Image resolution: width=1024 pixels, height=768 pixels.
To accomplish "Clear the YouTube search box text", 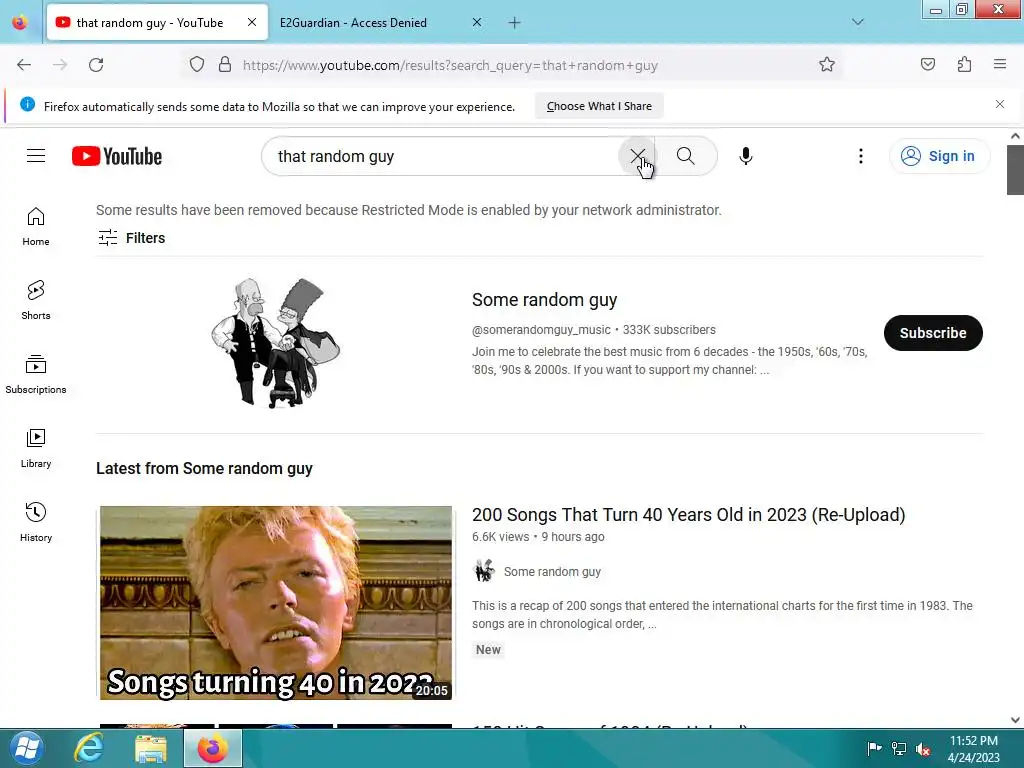I will coord(637,156).
